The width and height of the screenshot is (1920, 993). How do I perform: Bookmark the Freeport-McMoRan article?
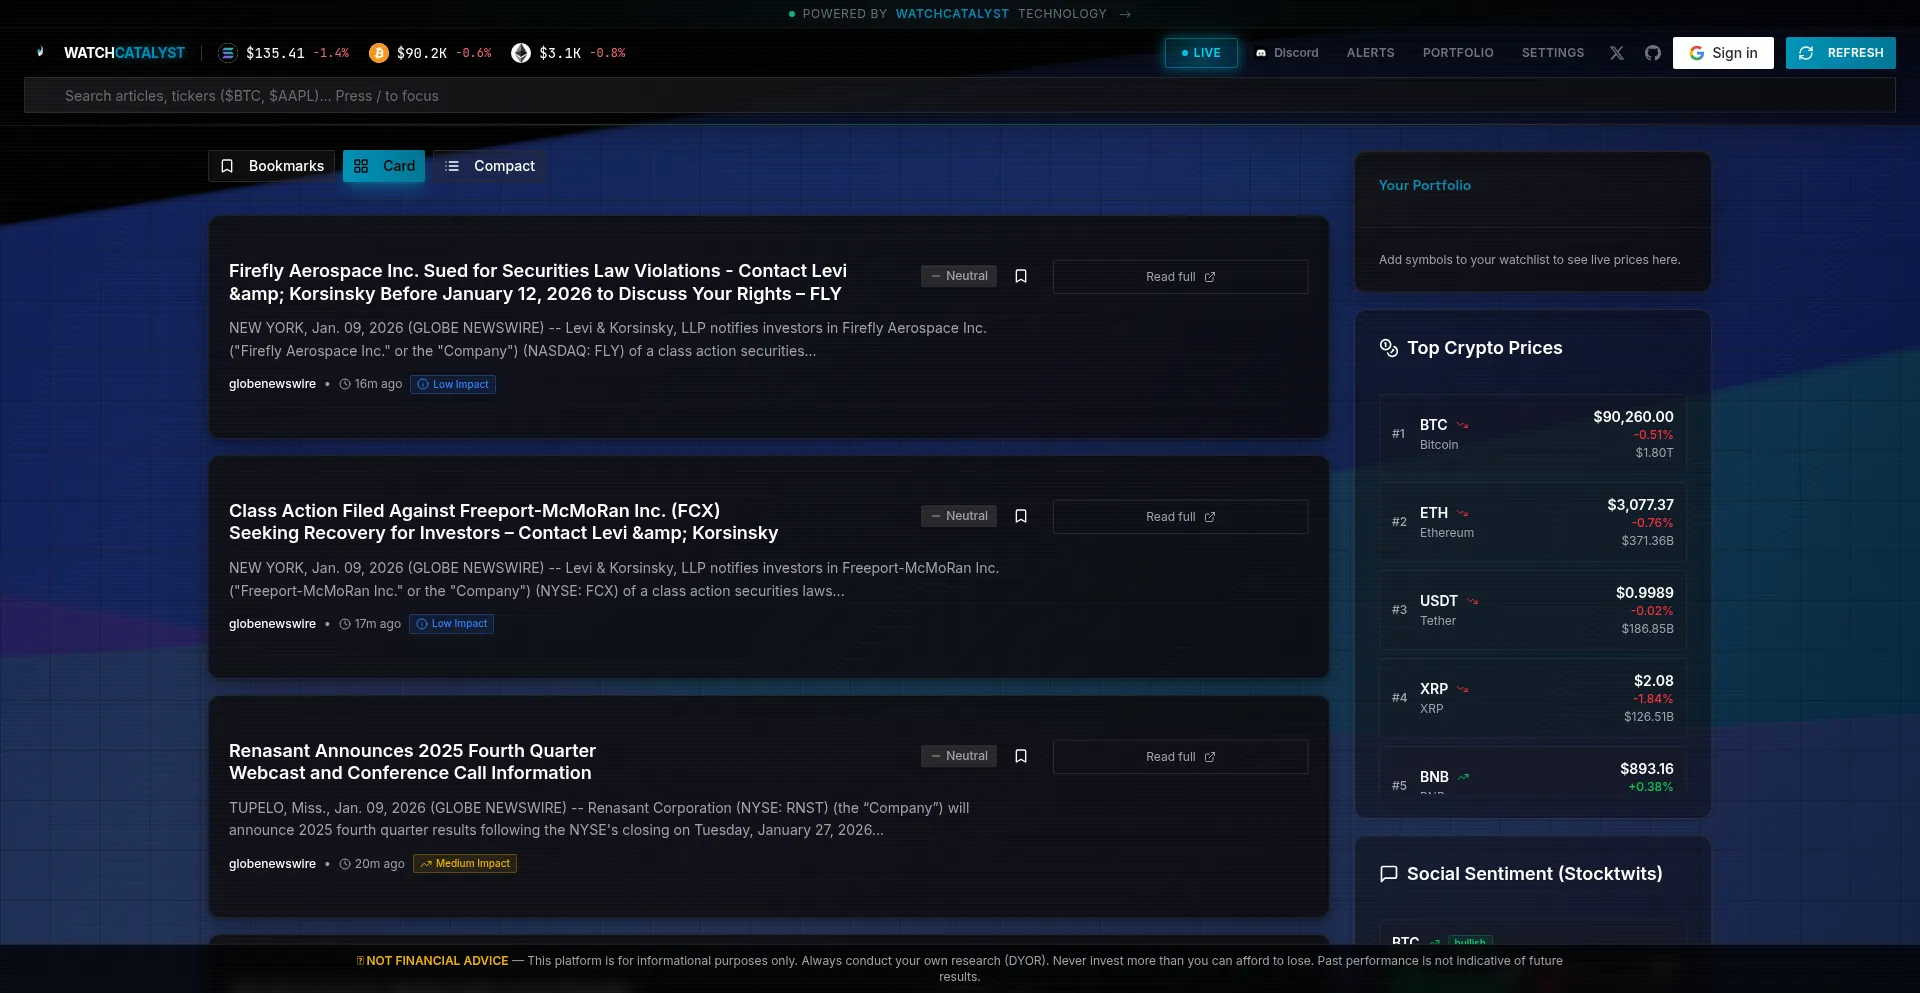click(1020, 516)
